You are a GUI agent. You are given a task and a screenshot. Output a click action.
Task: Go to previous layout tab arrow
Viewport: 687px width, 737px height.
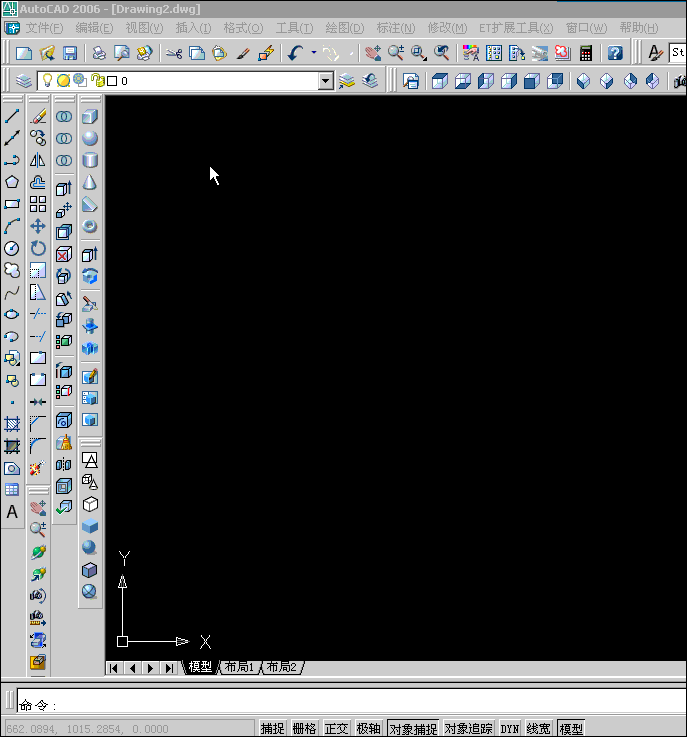(x=133, y=668)
